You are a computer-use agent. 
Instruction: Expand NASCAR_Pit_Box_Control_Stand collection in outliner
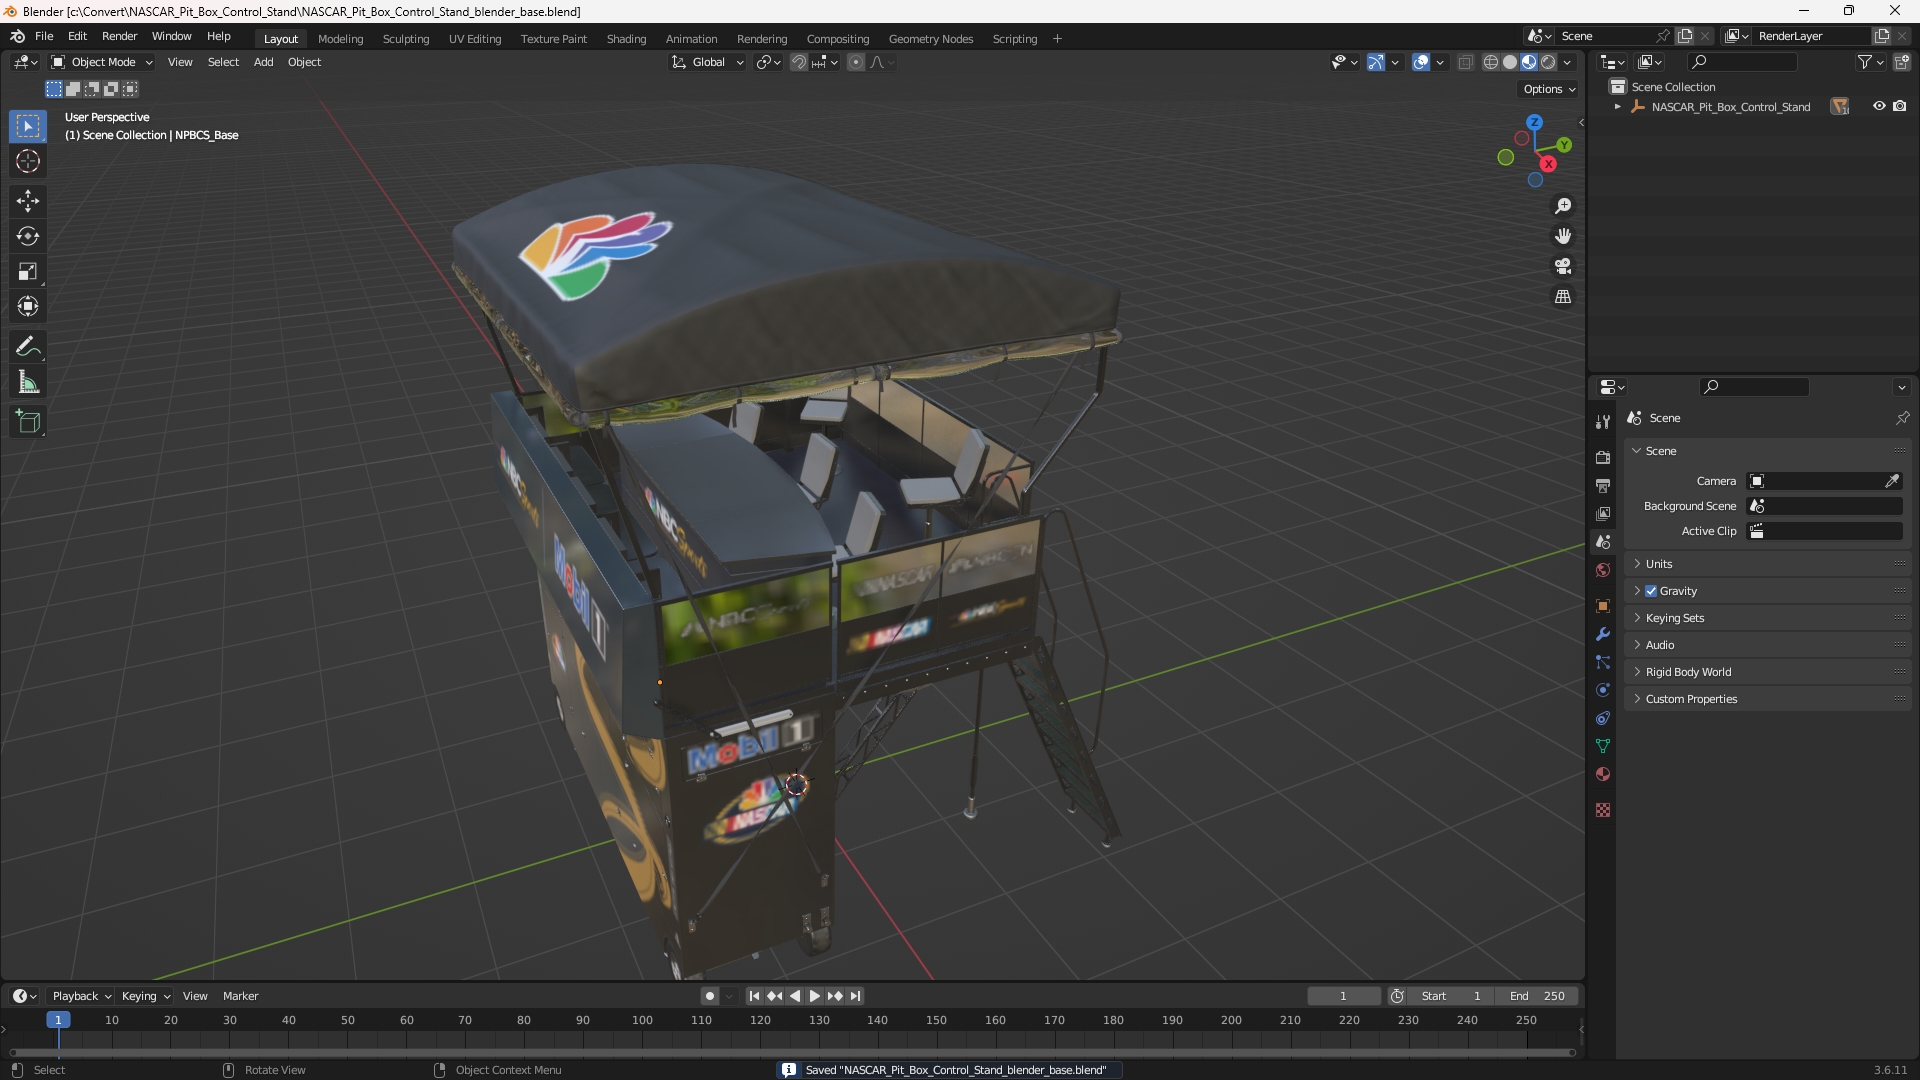point(1618,107)
